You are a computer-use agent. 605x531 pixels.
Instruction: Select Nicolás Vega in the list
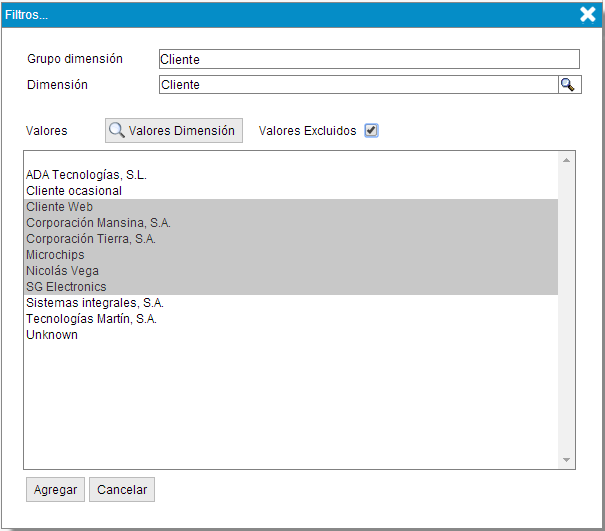click(62, 271)
